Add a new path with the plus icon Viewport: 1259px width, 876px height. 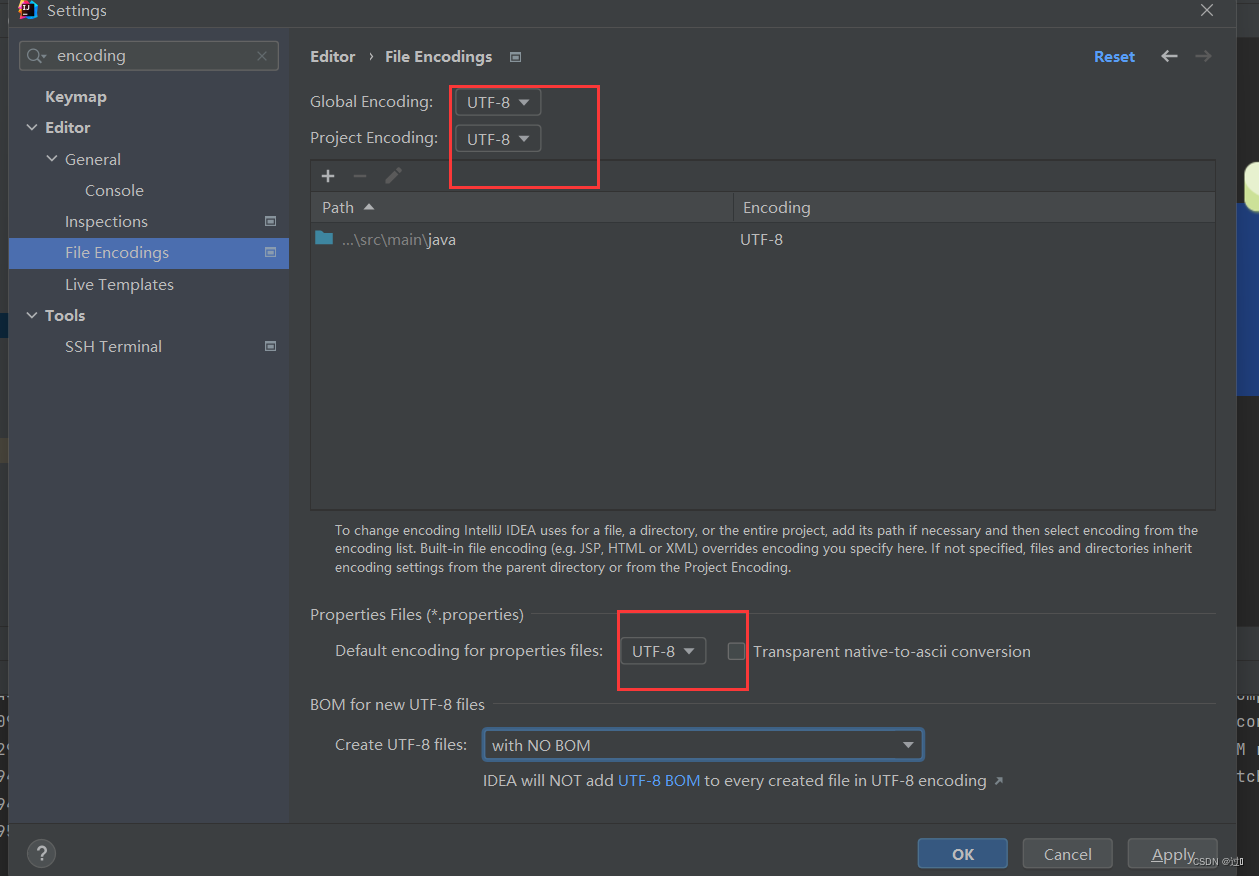pyautogui.click(x=328, y=176)
